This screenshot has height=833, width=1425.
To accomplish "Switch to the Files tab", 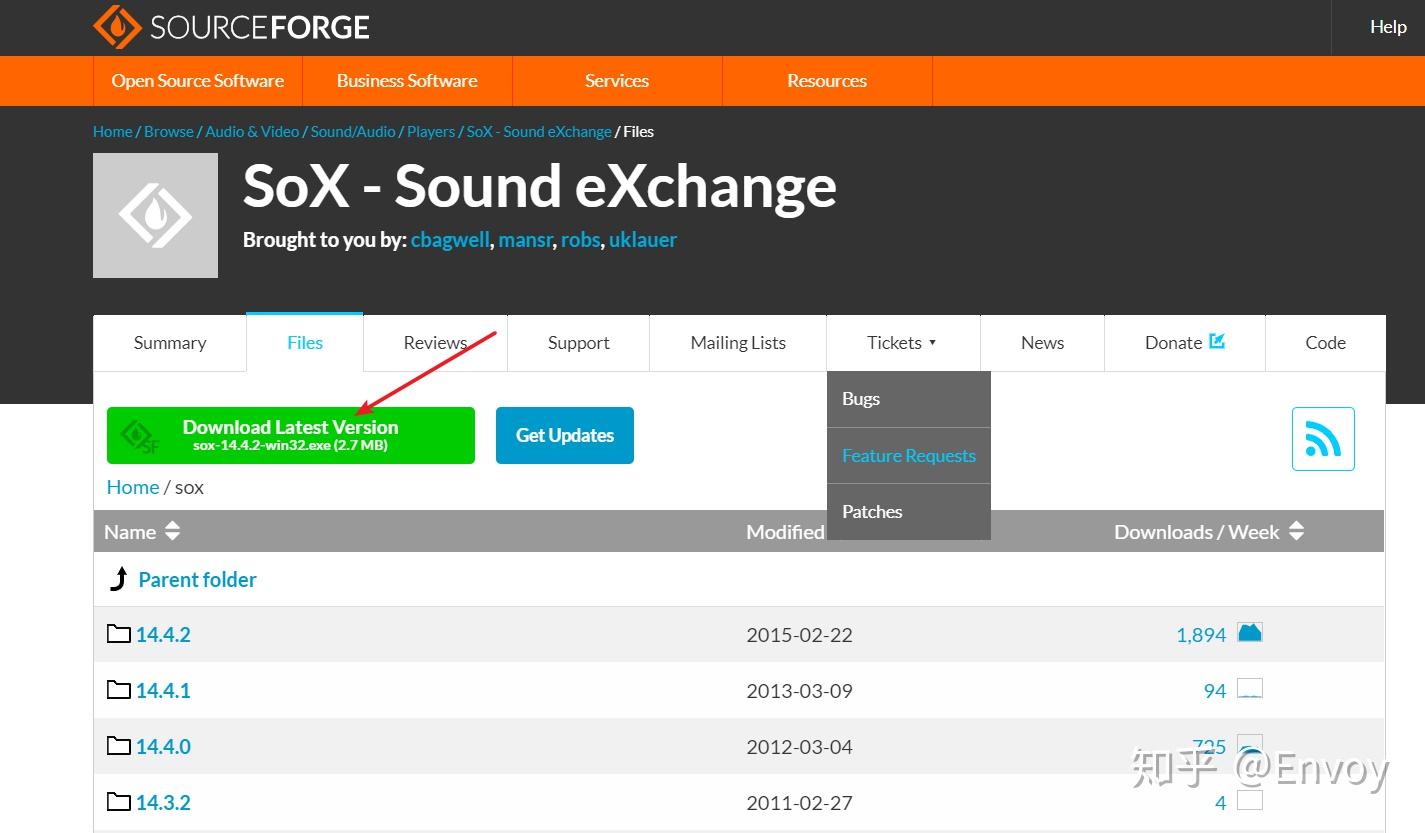I will point(305,343).
